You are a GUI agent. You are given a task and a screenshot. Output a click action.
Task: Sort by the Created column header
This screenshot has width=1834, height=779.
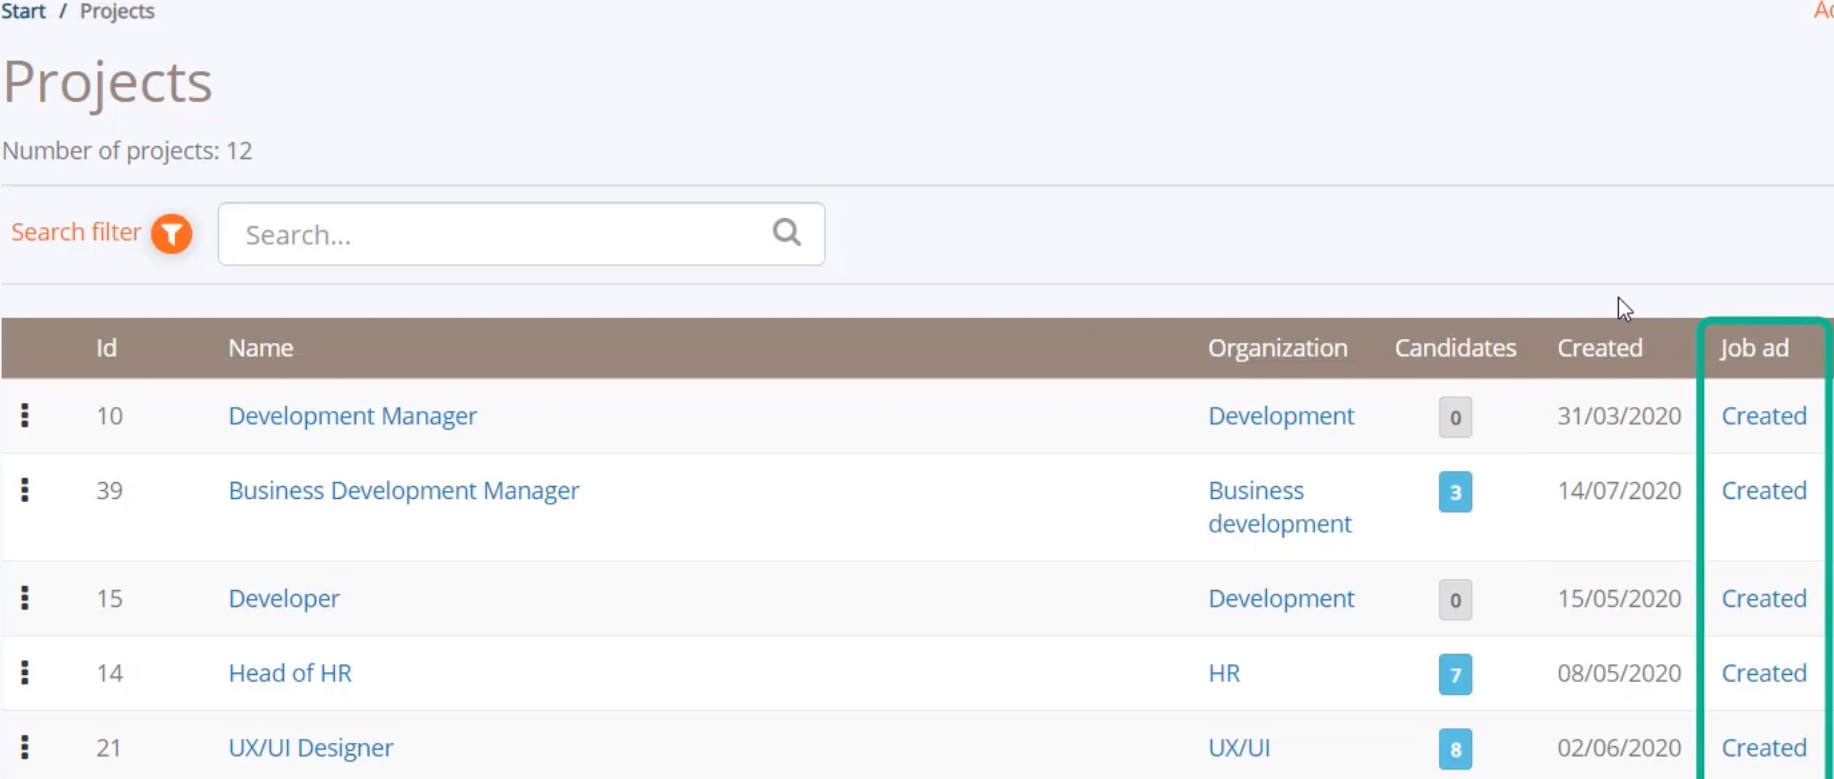point(1599,348)
